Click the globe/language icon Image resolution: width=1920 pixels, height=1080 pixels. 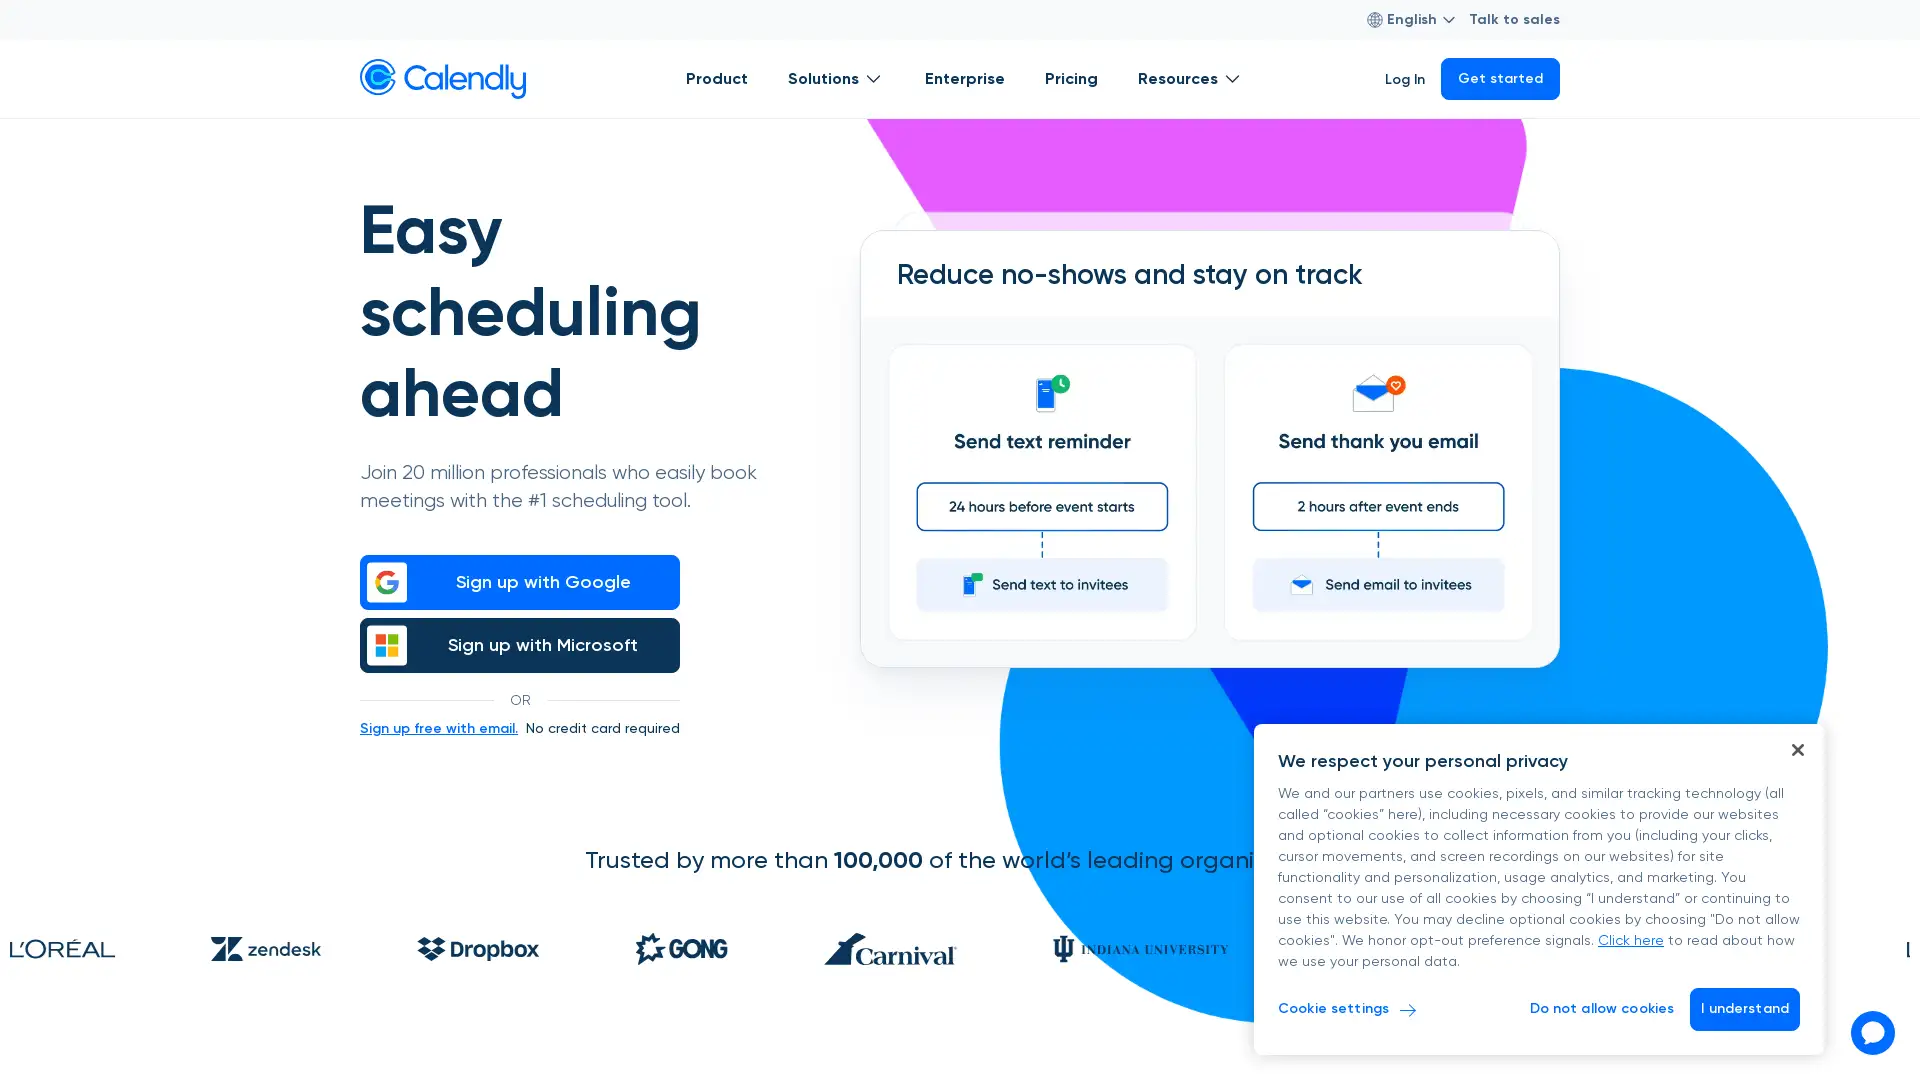click(1374, 20)
